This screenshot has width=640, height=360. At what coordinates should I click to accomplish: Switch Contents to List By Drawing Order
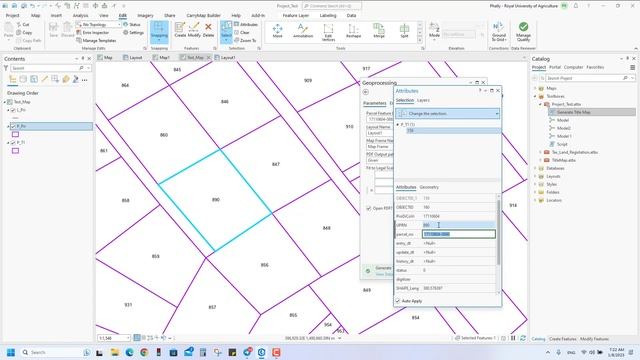[x=13, y=79]
